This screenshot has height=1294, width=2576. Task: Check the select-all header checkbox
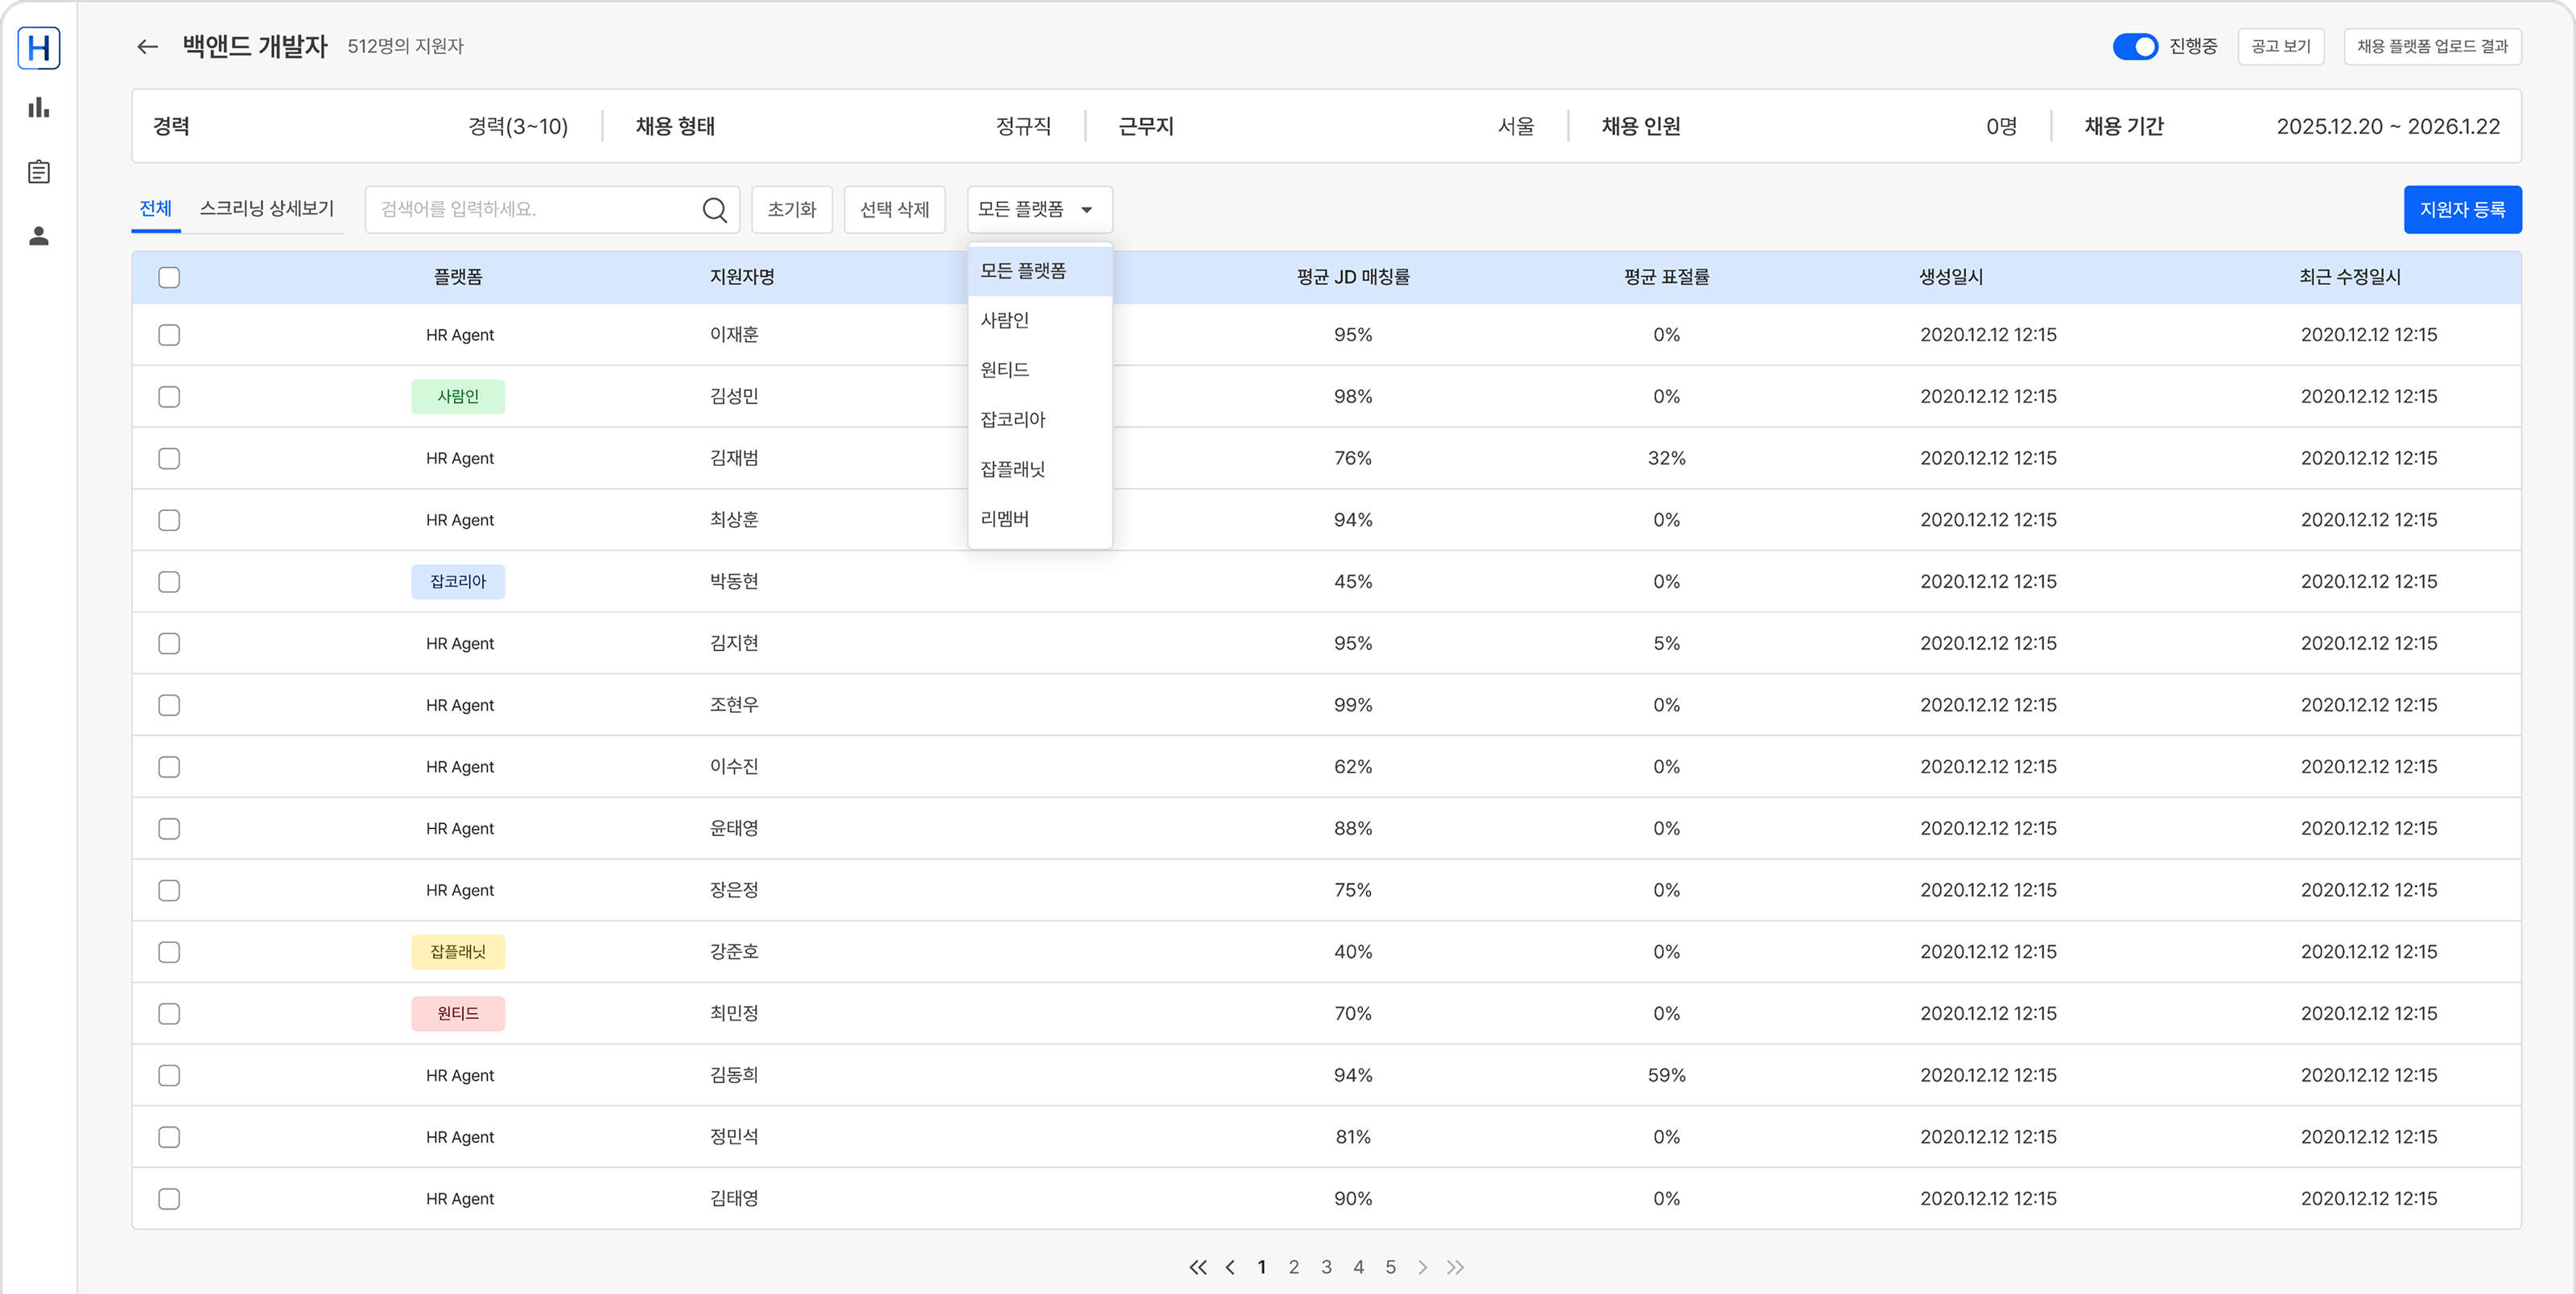[x=169, y=277]
